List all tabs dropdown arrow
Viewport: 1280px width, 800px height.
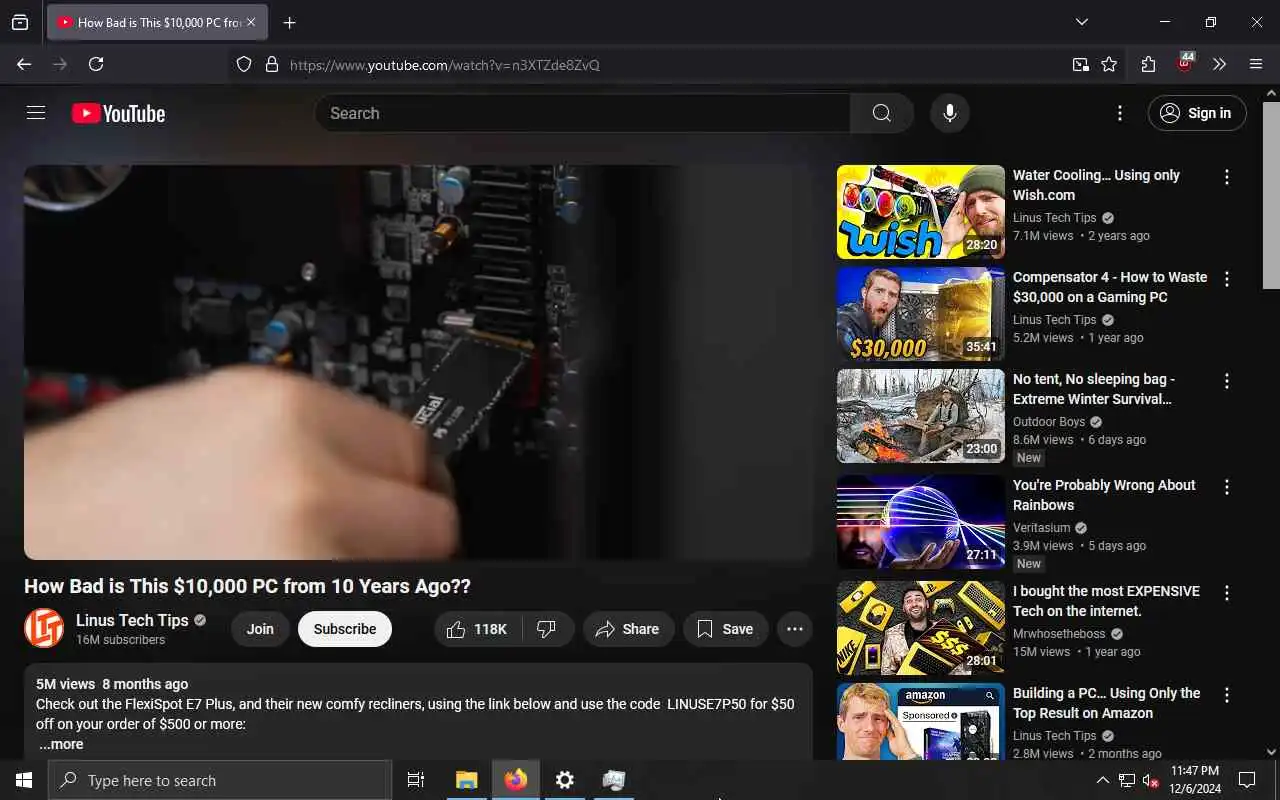tap(1082, 22)
